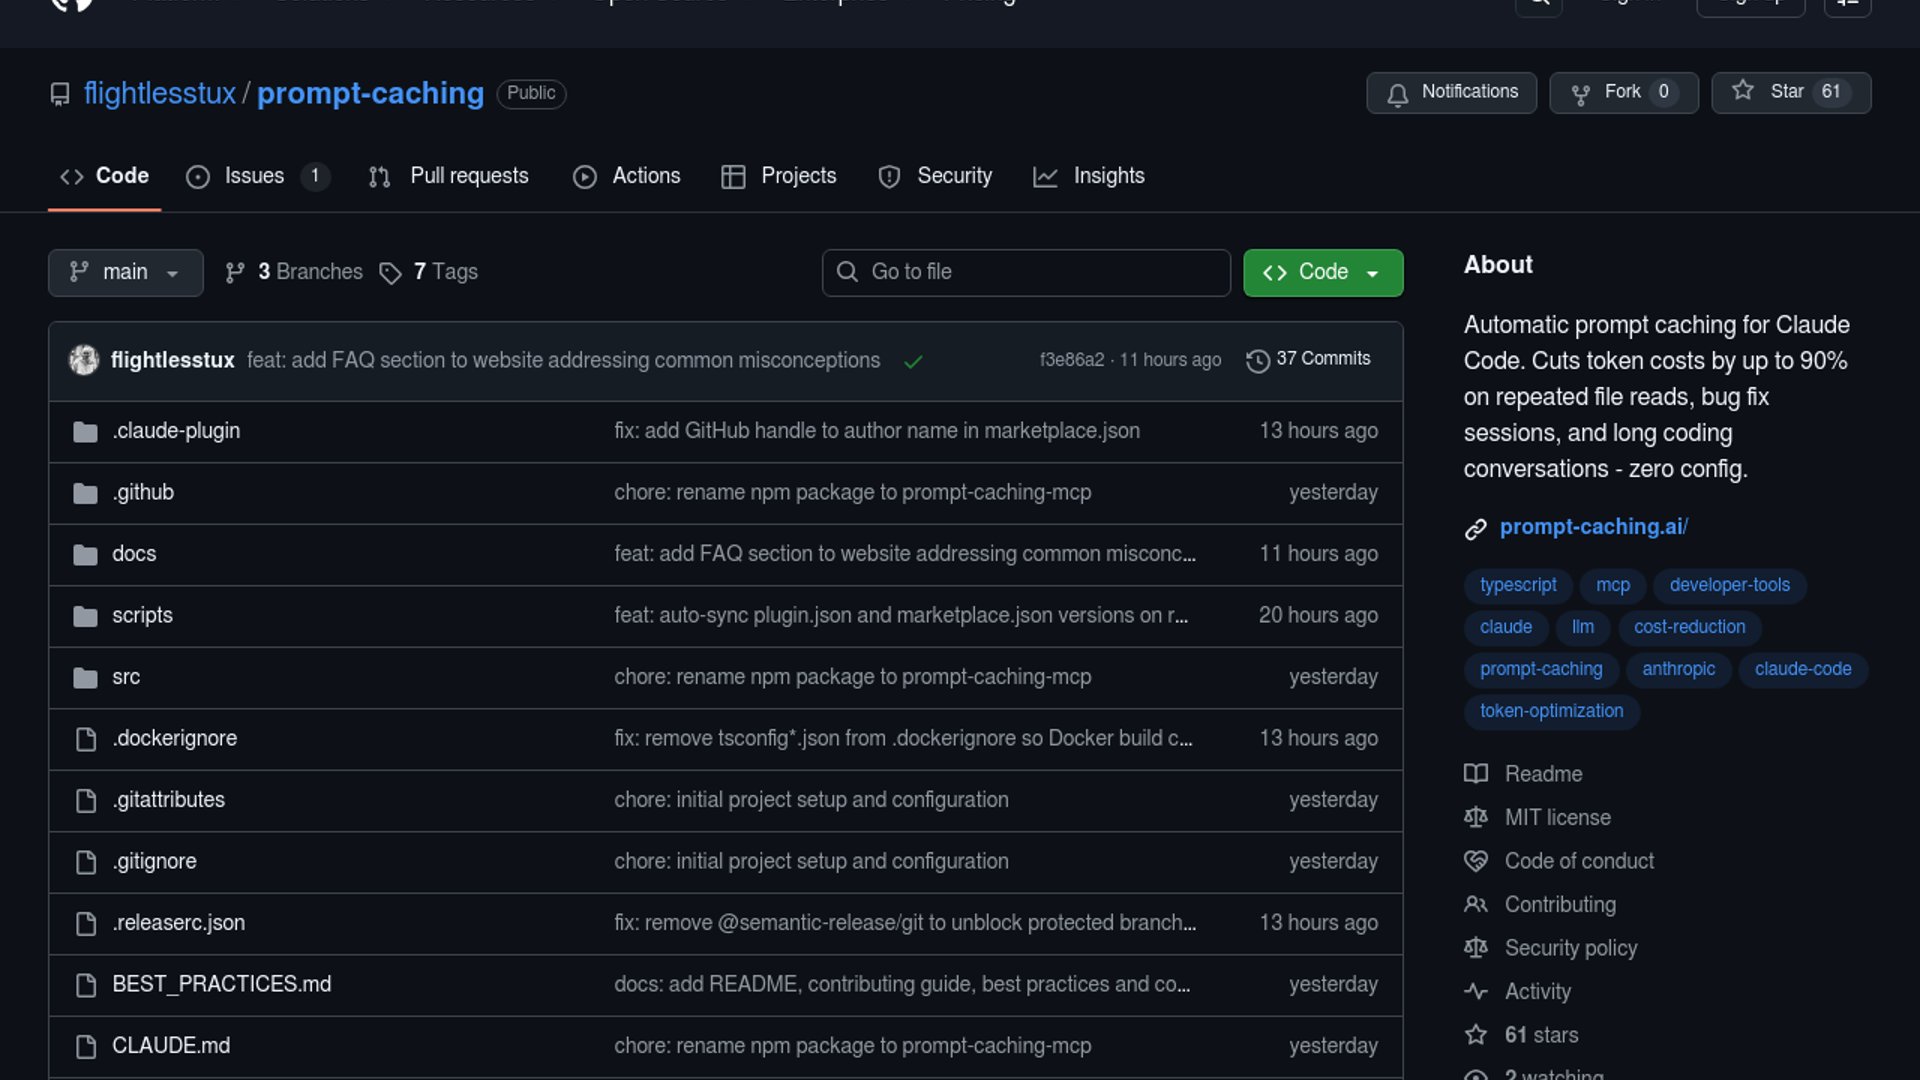Open the Pull requests tab
The height and width of the screenshot is (1080, 1920).
pos(468,176)
